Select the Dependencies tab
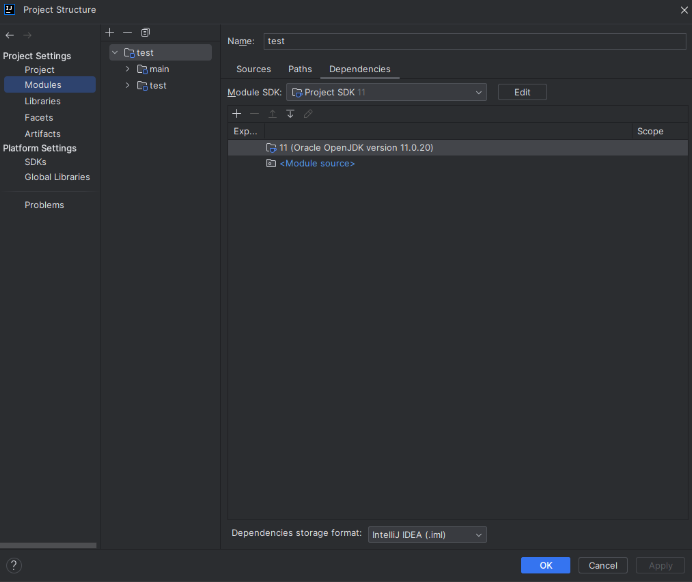This screenshot has width=692, height=582. click(x=360, y=69)
